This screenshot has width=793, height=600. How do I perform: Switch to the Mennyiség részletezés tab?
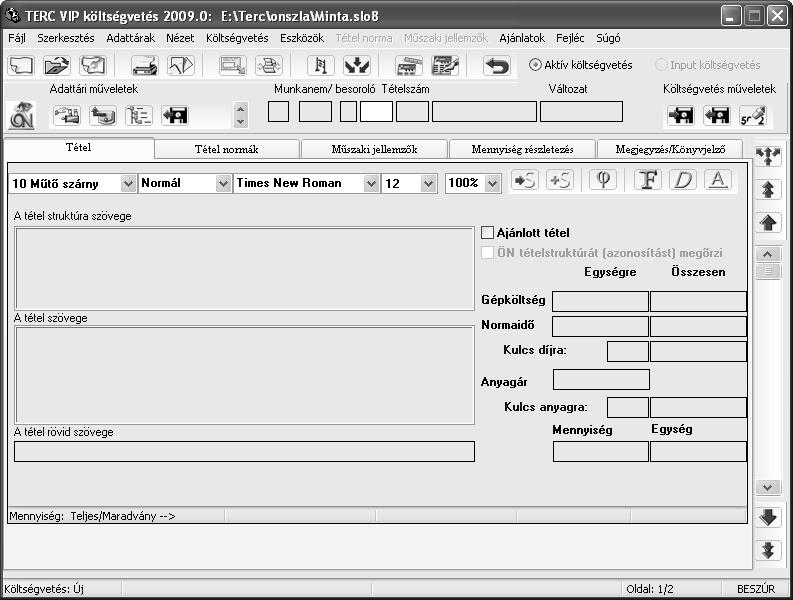tap(522, 149)
